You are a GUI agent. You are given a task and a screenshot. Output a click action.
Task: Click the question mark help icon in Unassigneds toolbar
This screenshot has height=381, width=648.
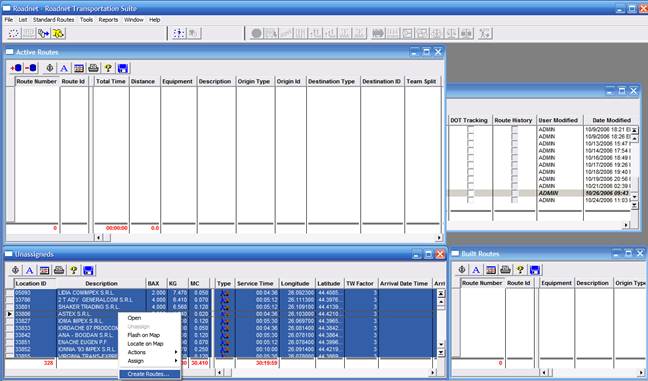point(74,270)
